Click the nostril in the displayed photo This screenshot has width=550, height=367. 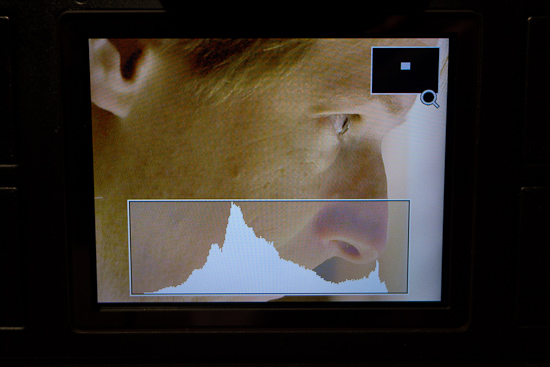click(x=347, y=248)
